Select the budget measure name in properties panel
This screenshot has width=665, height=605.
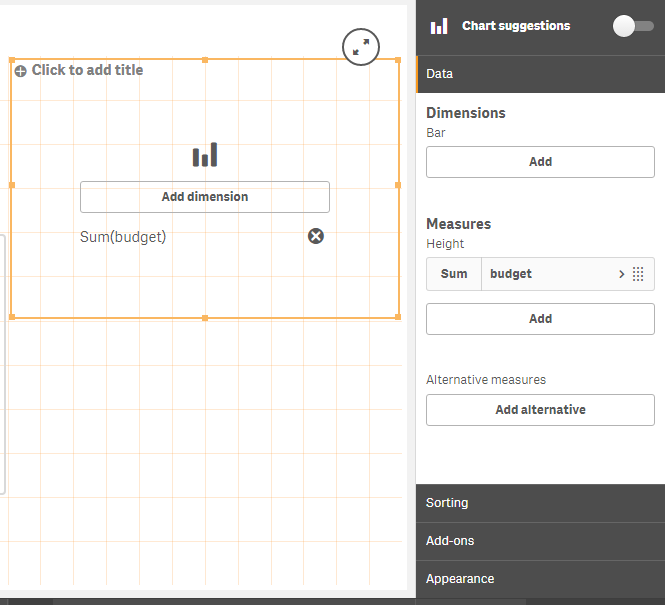511,274
